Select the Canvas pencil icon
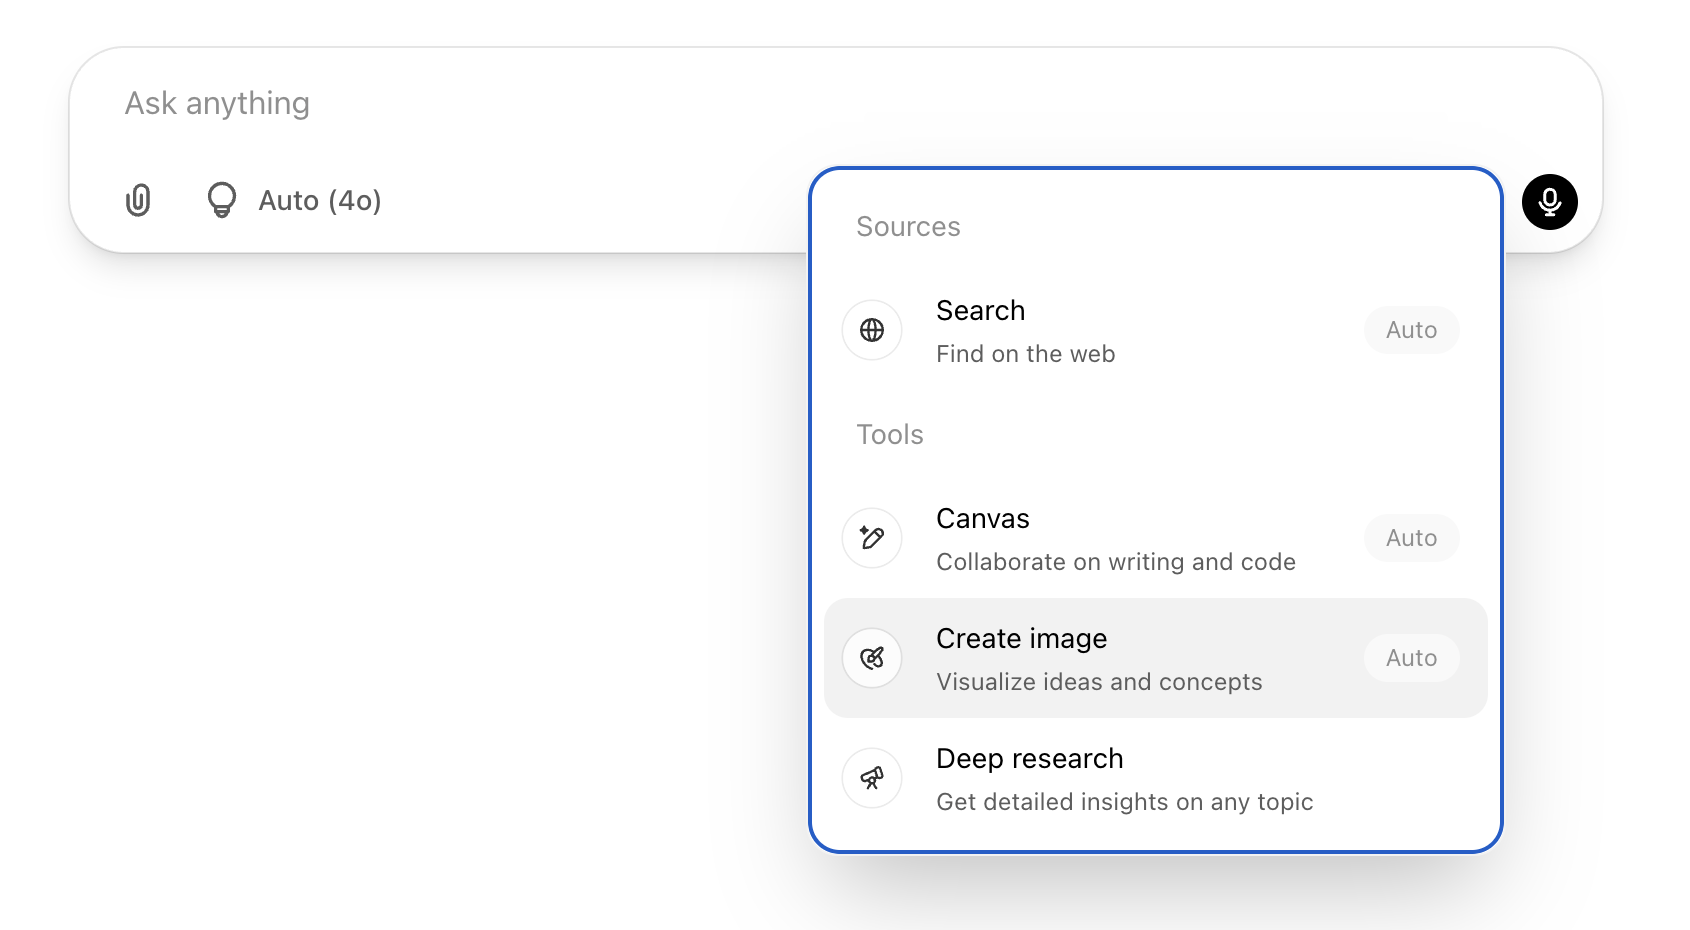 (871, 537)
